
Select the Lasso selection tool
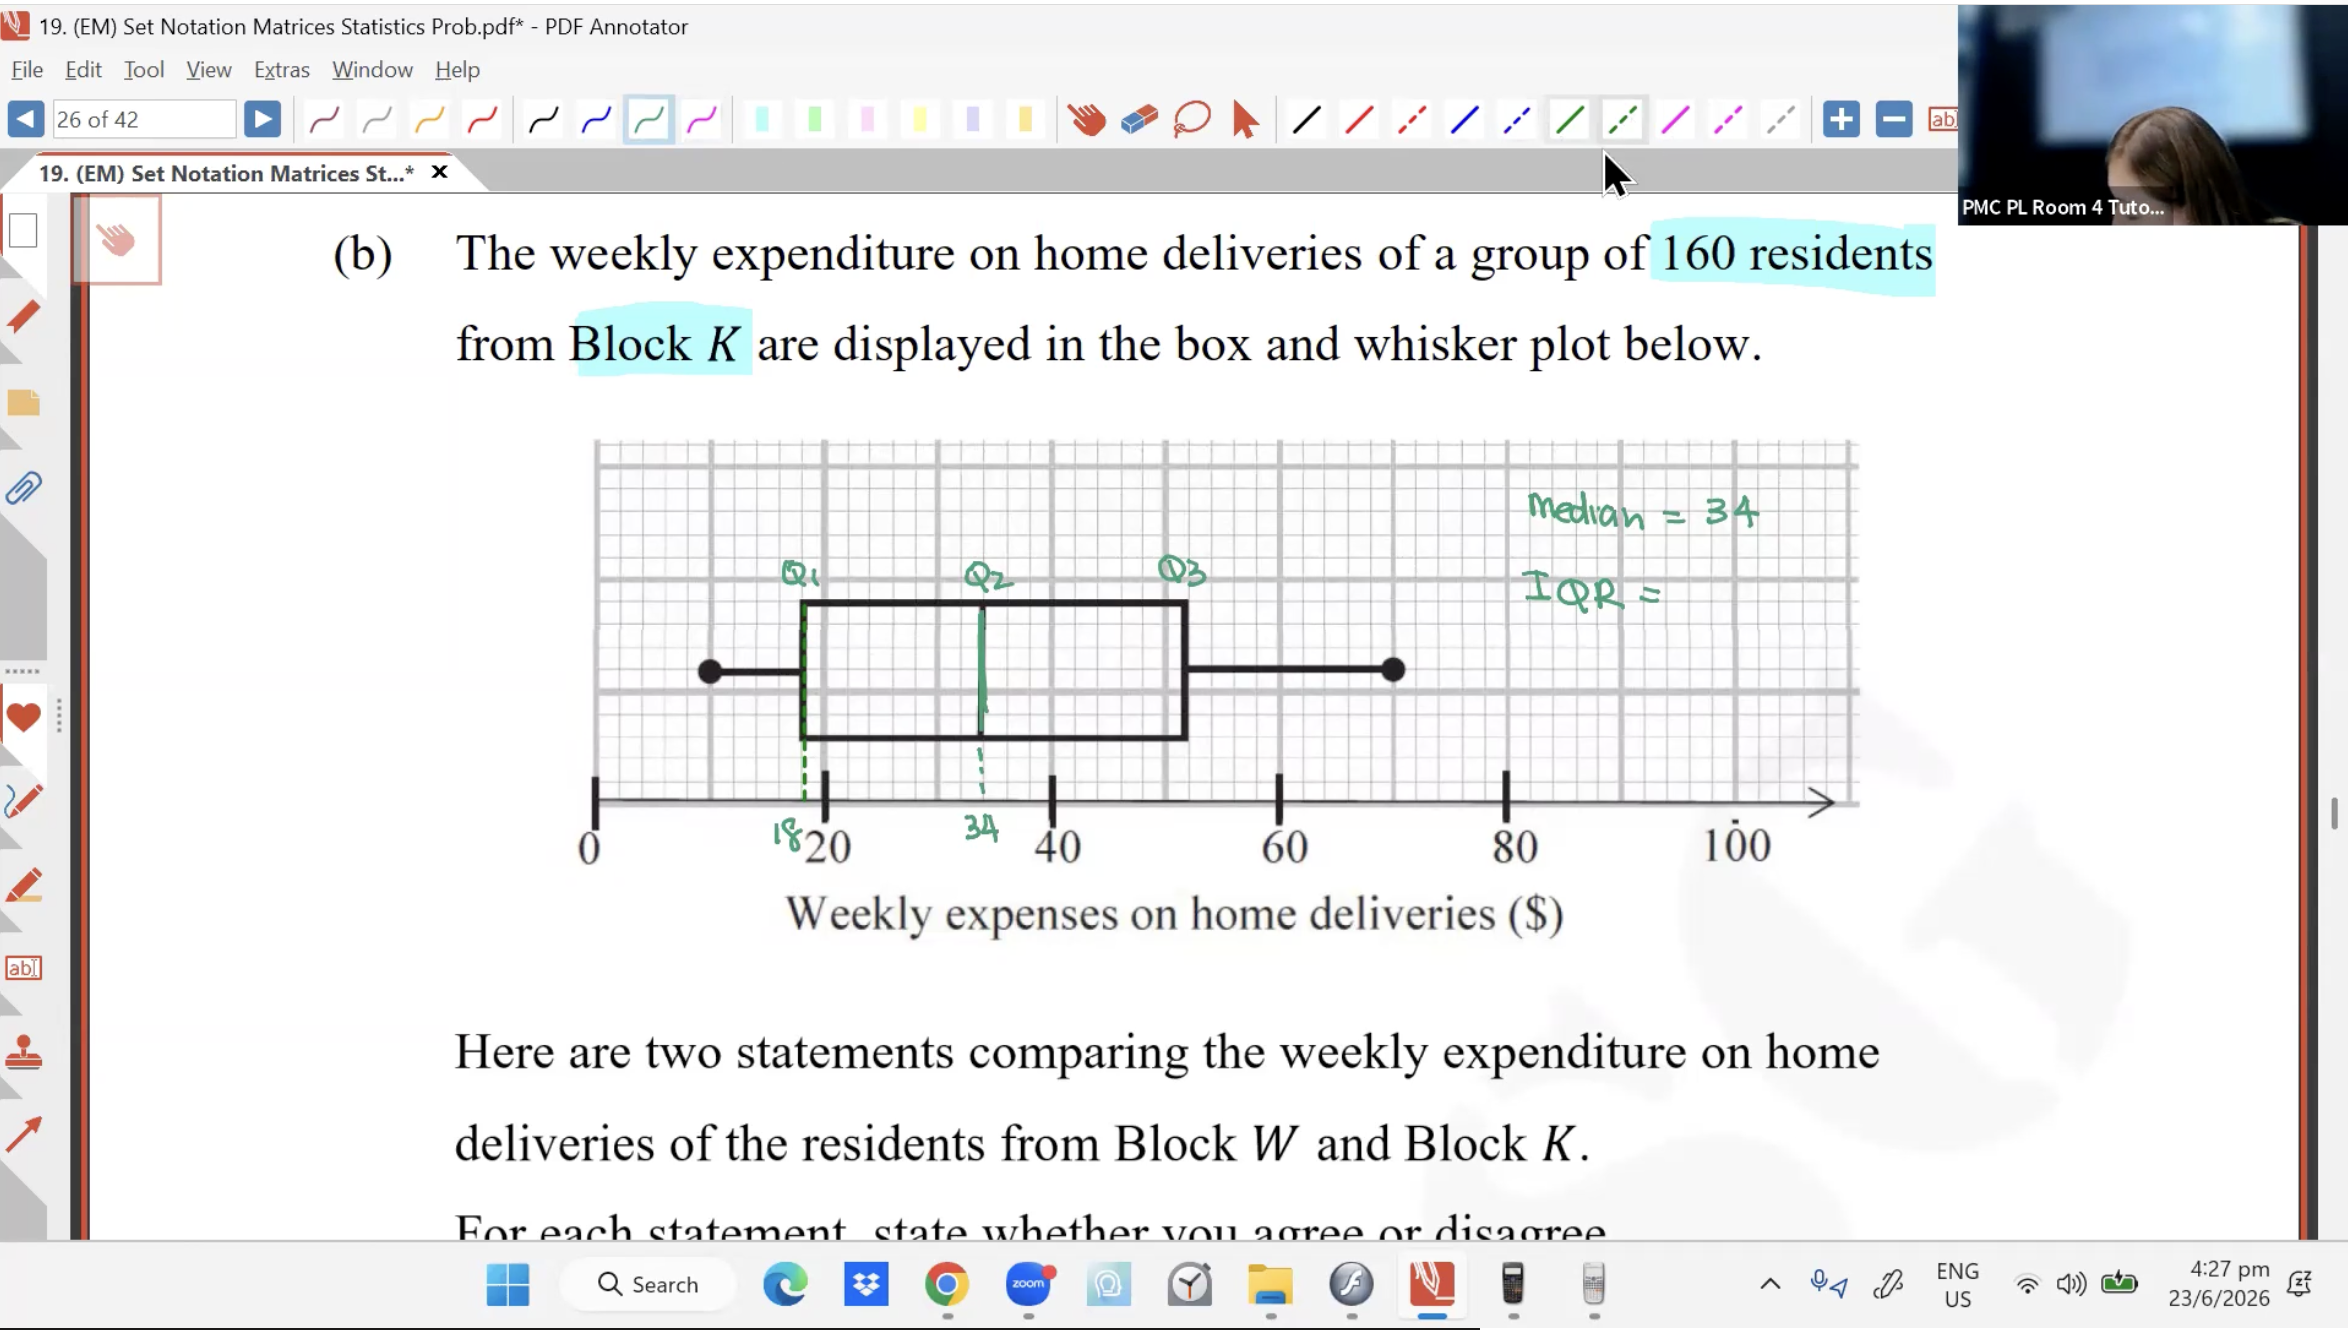tap(1192, 120)
